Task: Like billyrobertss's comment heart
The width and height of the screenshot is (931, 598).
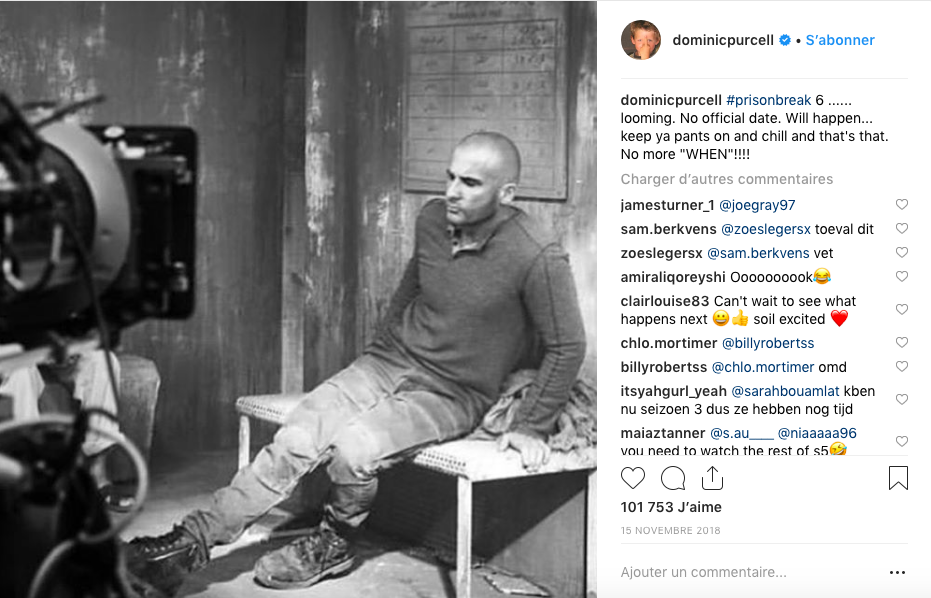Action: point(901,366)
